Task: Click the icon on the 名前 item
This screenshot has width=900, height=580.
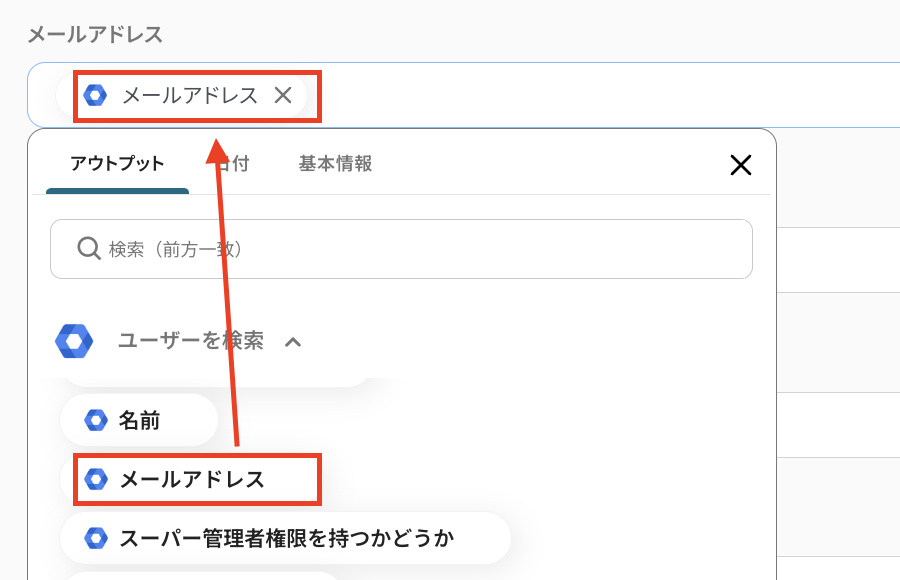Action: pyautogui.click(x=96, y=420)
